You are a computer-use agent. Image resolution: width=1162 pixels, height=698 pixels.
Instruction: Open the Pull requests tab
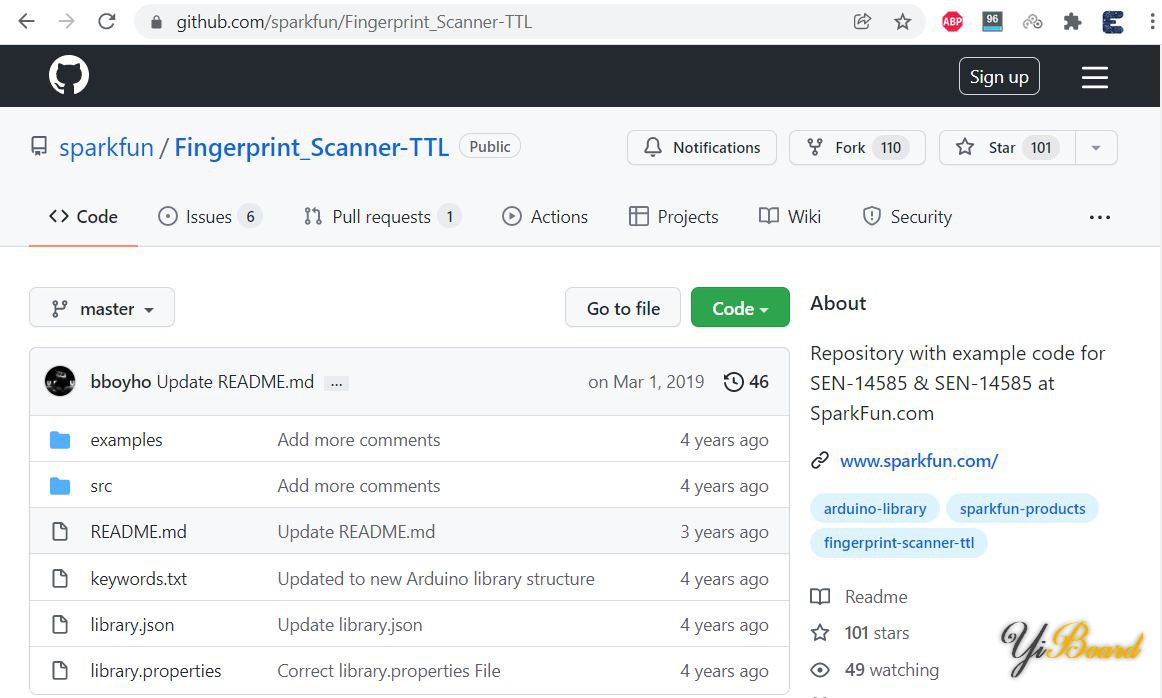382,216
